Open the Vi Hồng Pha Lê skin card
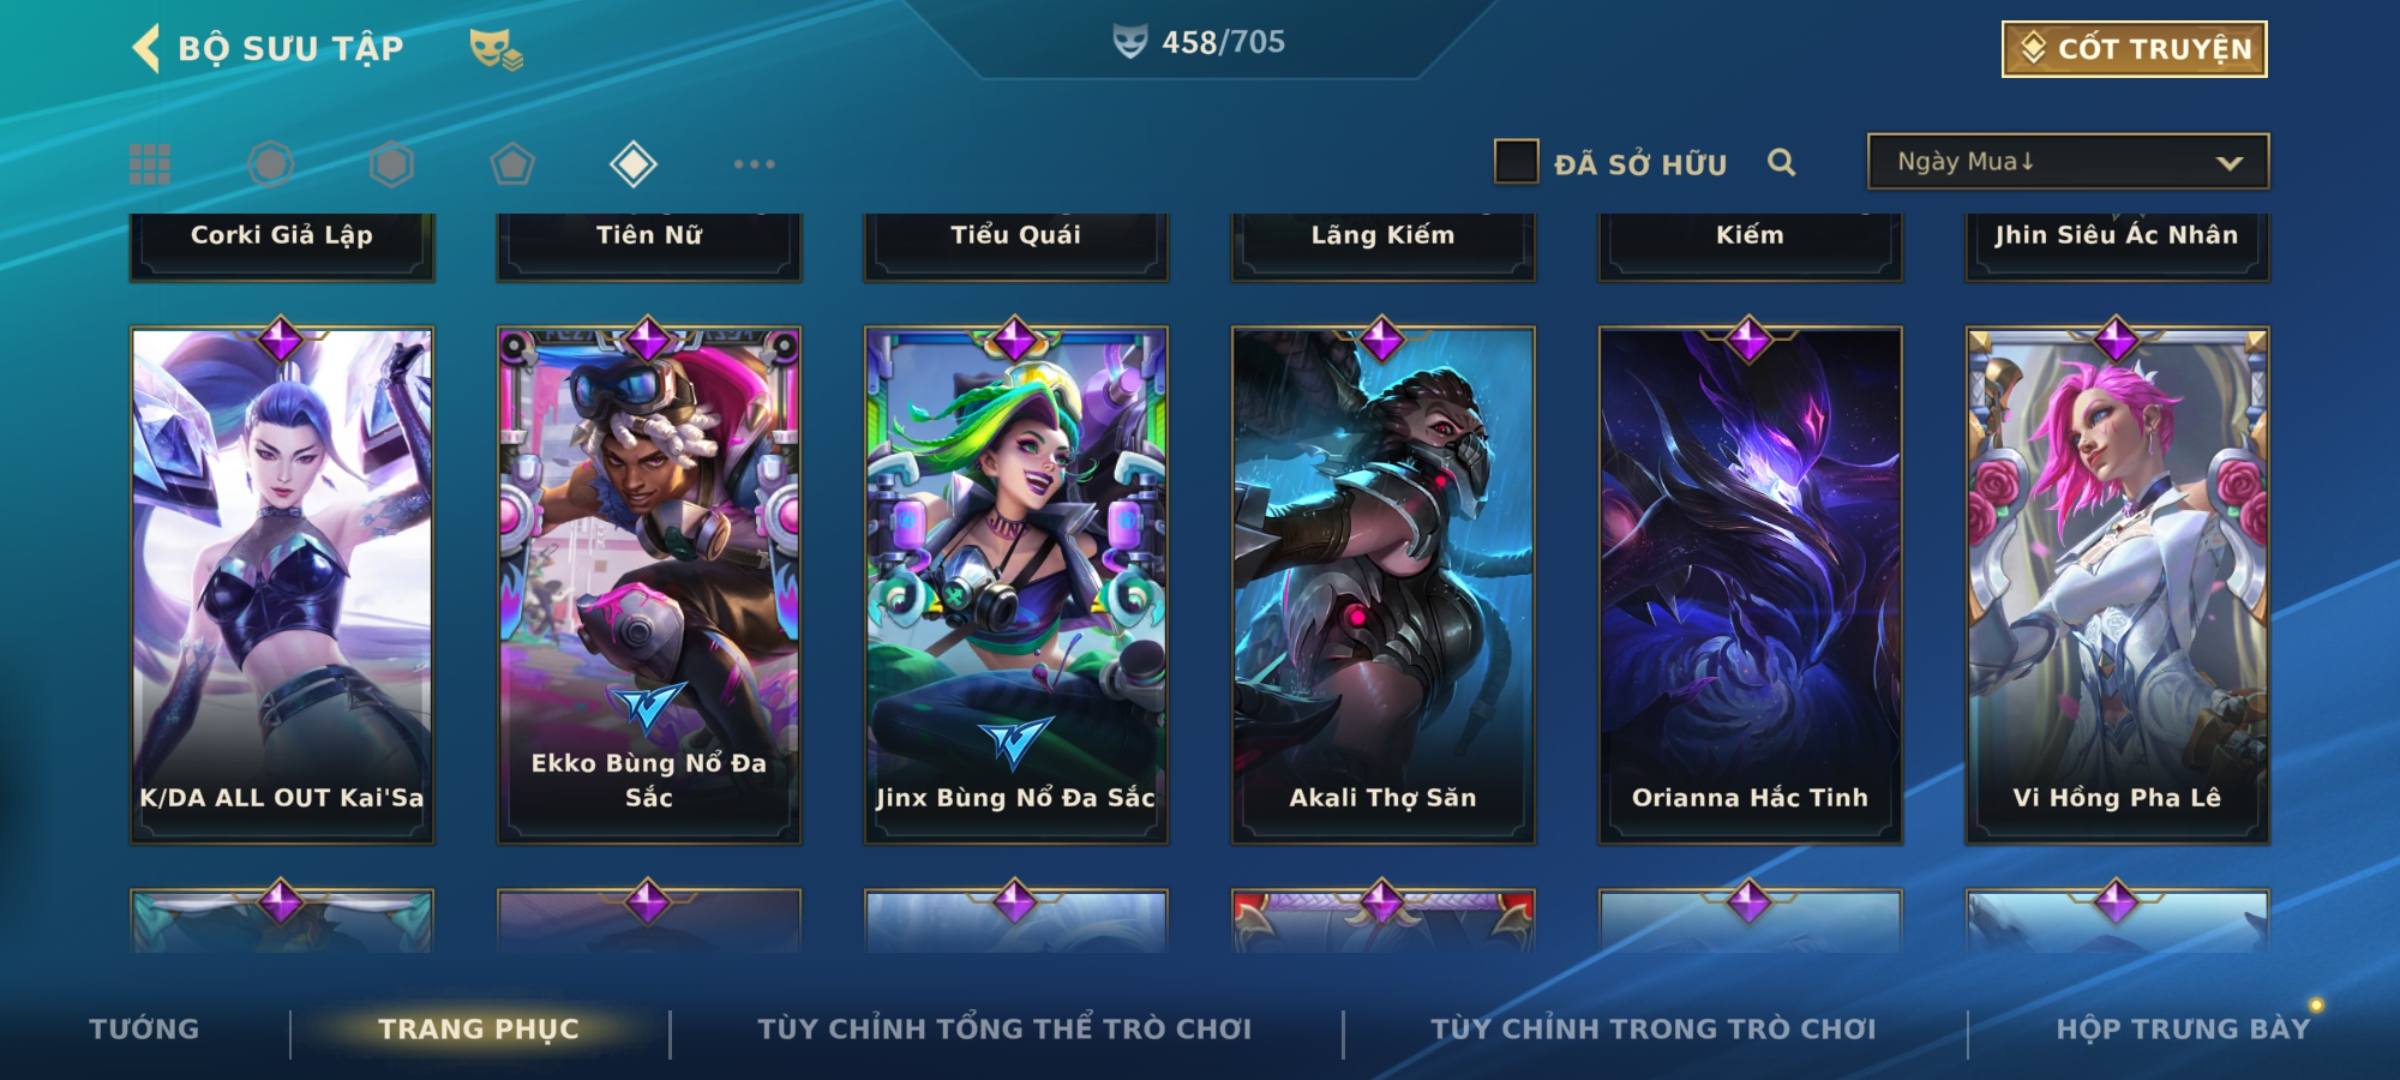This screenshot has height=1080, width=2400. click(2117, 585)
